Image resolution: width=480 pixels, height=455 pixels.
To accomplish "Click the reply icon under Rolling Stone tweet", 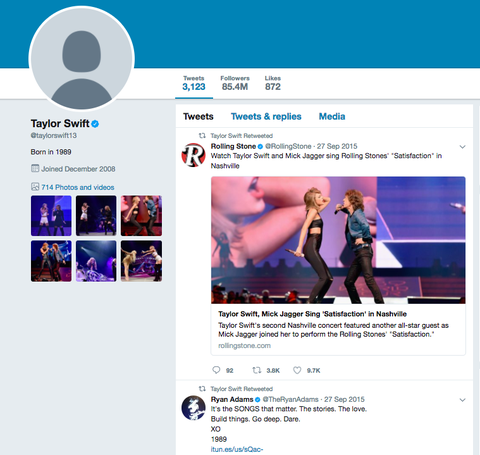I will [216, 370].
